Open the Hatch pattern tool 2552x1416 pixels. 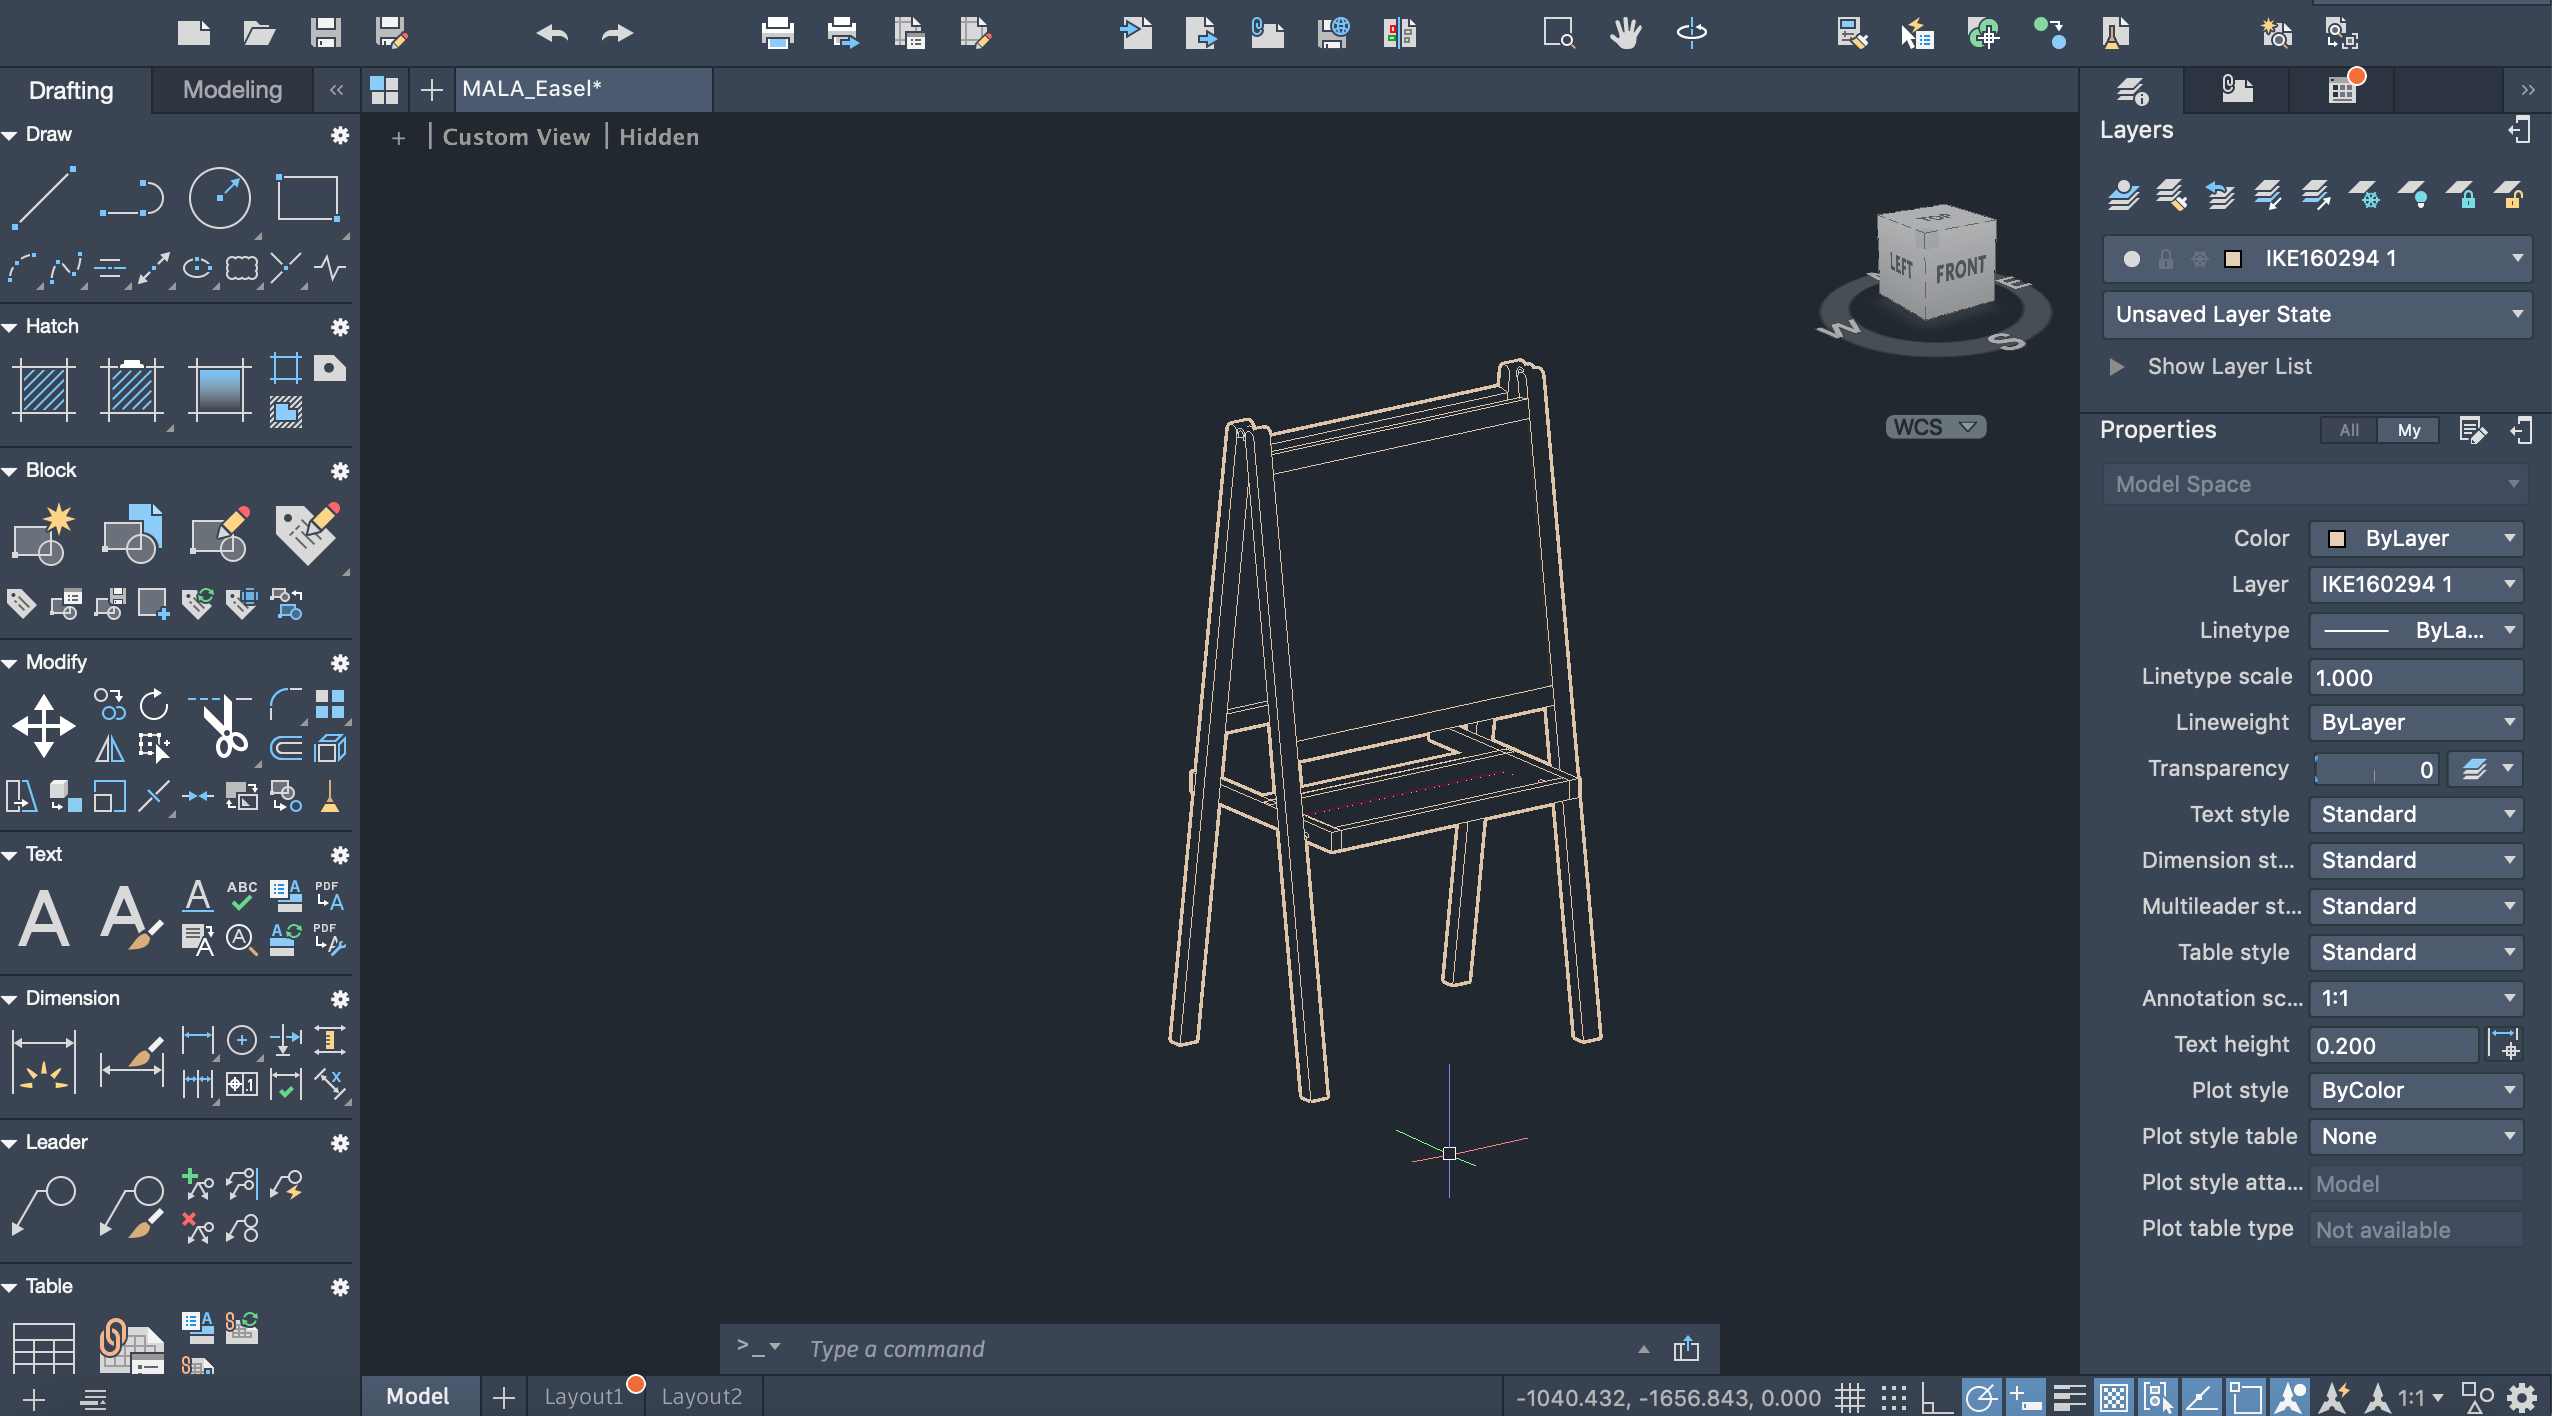point(44,390)
